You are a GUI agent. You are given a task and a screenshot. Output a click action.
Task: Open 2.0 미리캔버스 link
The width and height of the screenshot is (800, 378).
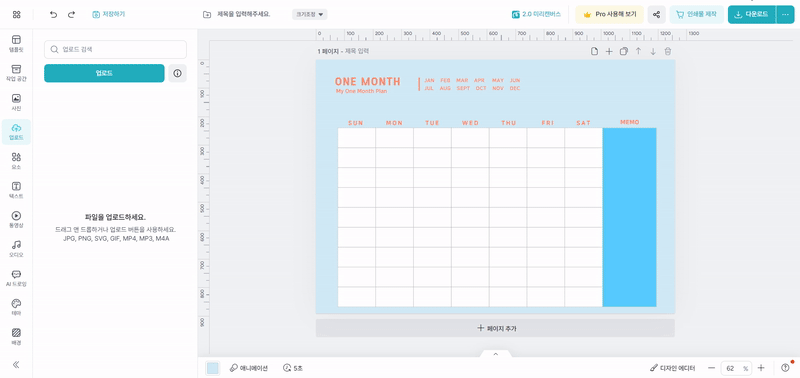pyautogui.click(x=536, y=14)
